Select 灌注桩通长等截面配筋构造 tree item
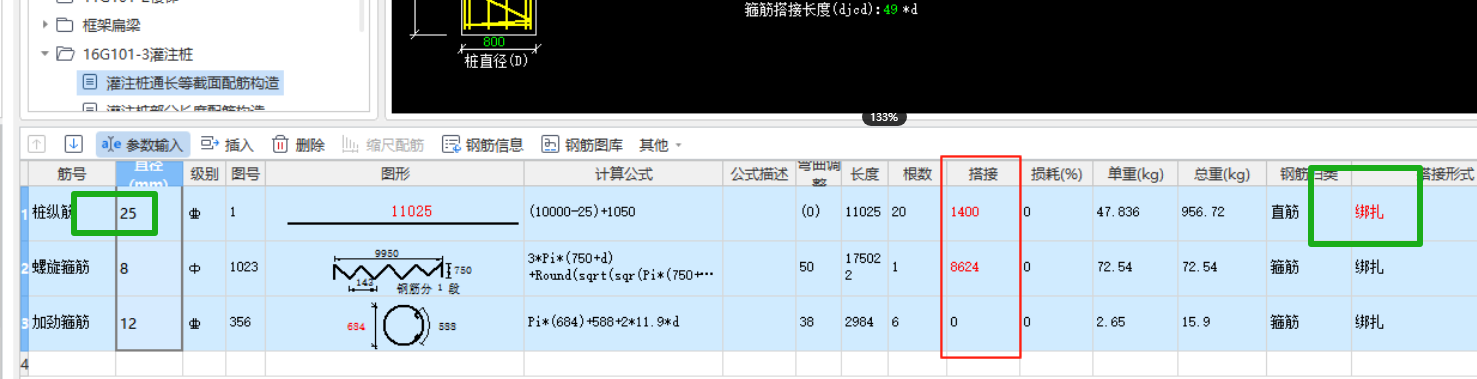Screen dimensions: 1477x379 coord(192,82)
